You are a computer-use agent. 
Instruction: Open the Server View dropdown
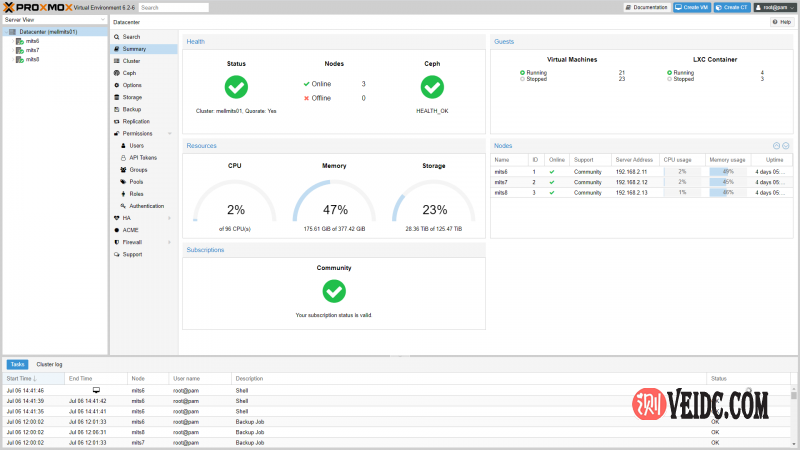click(x=55, y=19)
